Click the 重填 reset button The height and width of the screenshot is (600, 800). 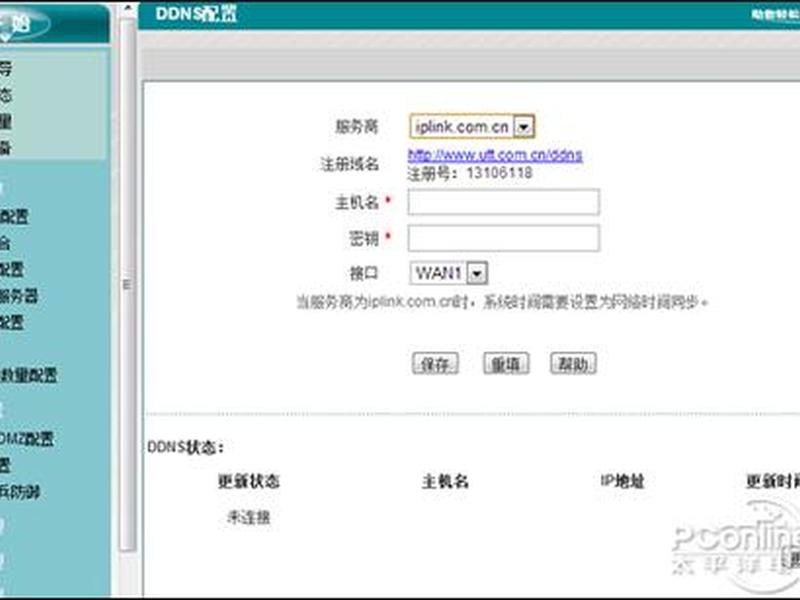(506, 363)
